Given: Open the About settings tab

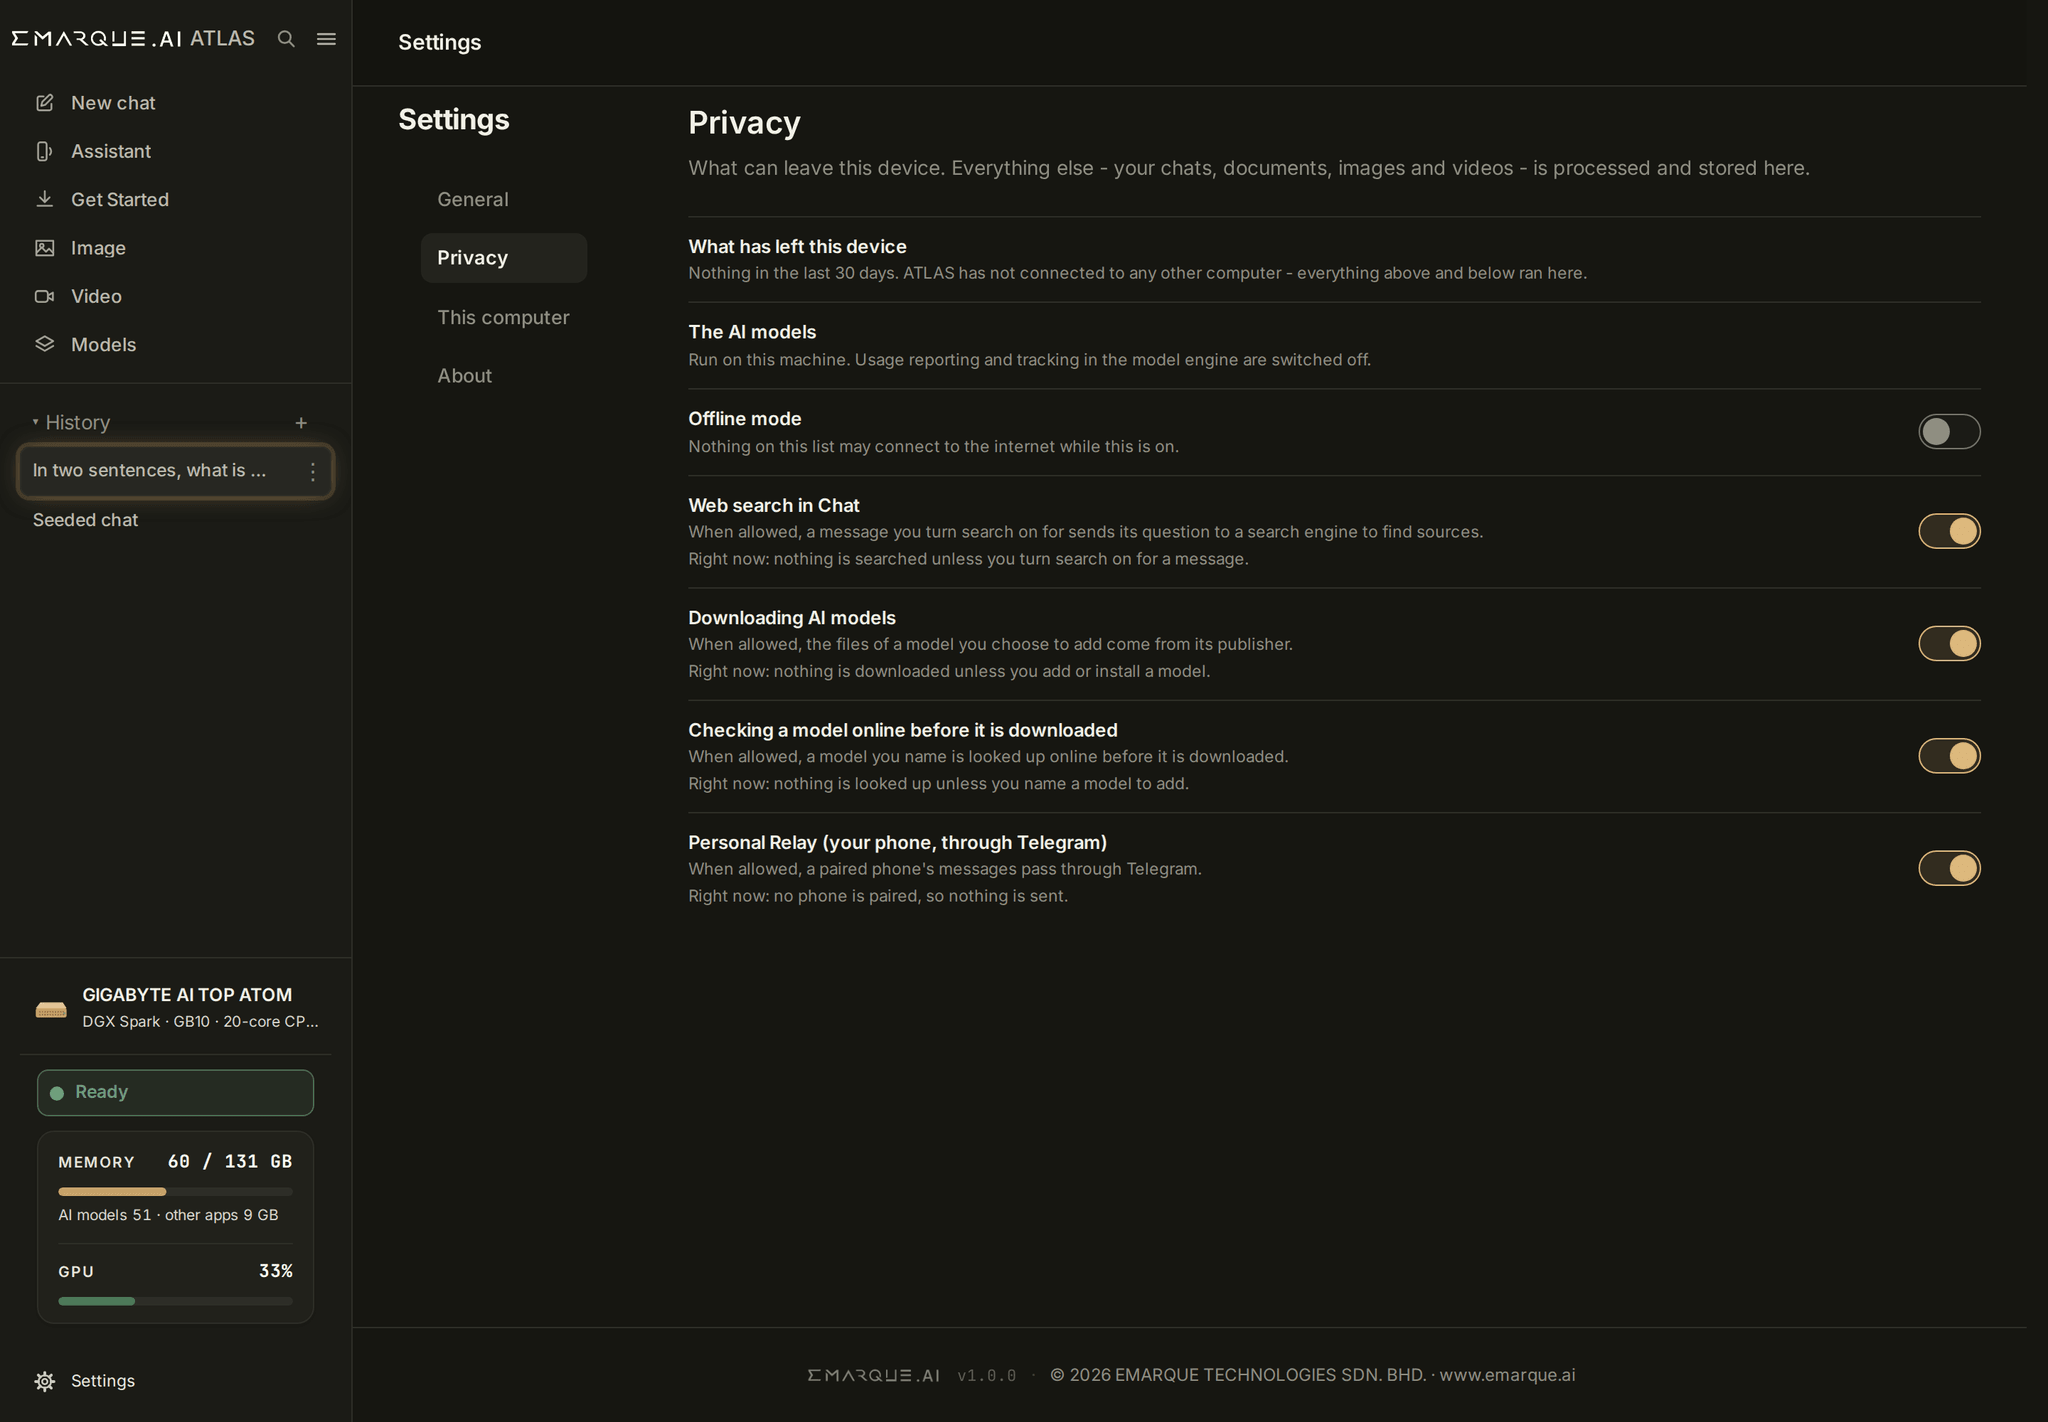Looking at the screenshot, I should click(x=504, y=376).
